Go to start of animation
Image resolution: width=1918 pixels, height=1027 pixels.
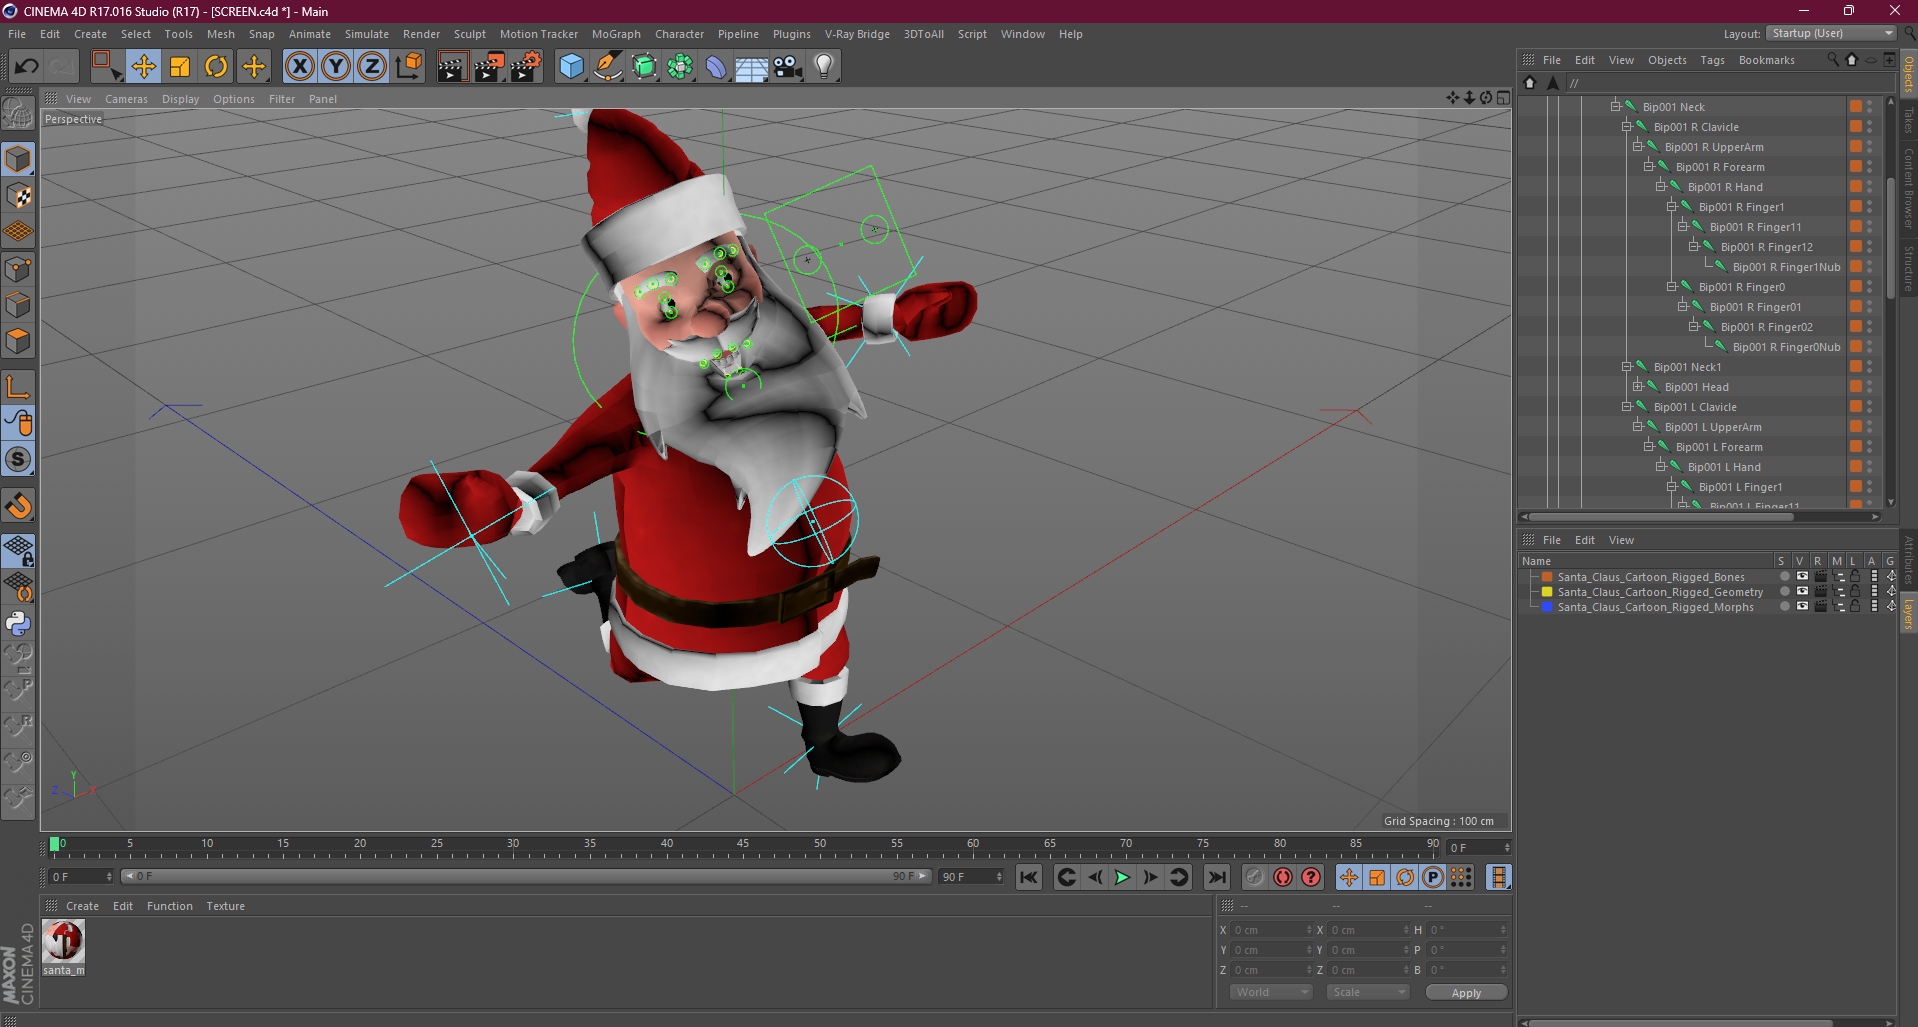tap(1028, 877)
